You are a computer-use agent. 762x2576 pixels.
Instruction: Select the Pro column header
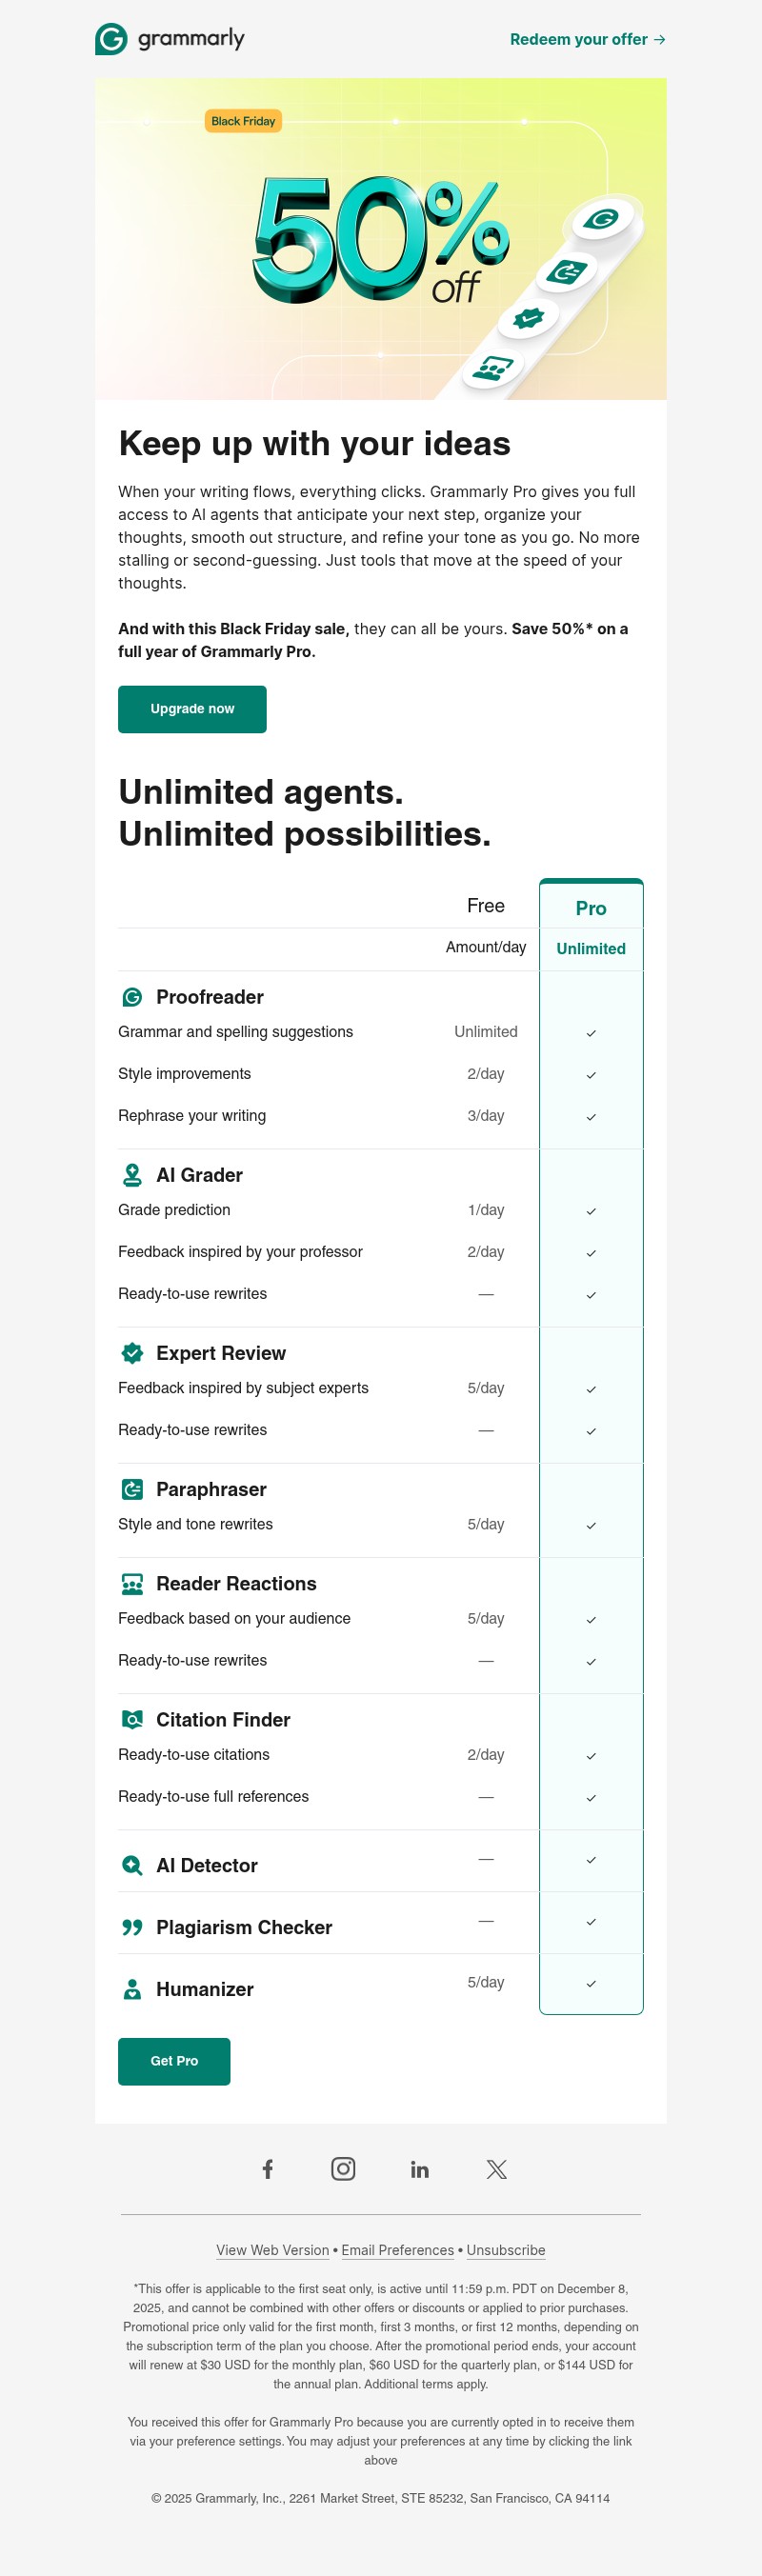click(x=591, y=907)
